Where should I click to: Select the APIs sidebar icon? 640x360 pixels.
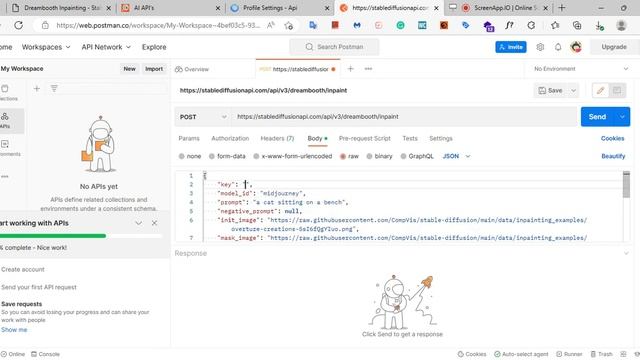(5, 120)
